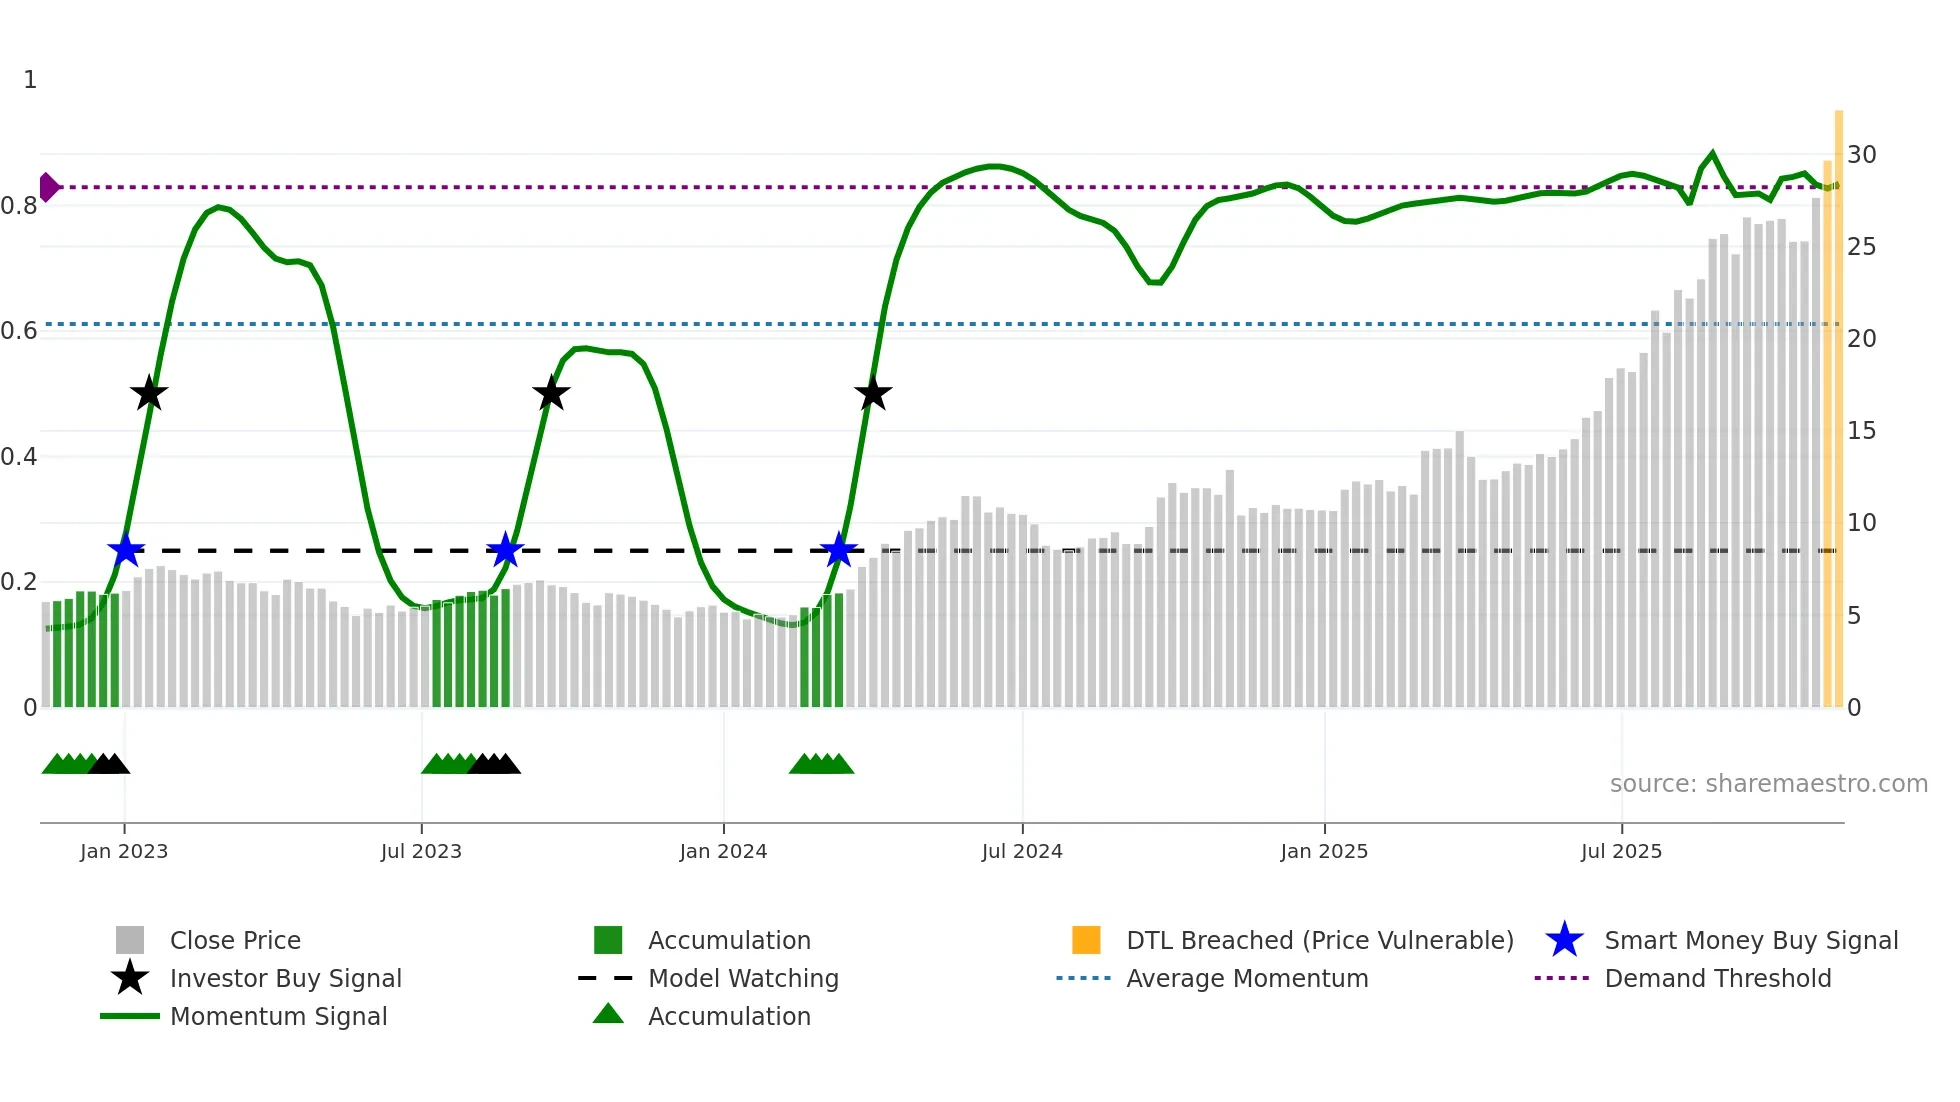Click the black star marker near Sep 2023
This screenshot has width=1960, height=1102.
tap(551, 394)
